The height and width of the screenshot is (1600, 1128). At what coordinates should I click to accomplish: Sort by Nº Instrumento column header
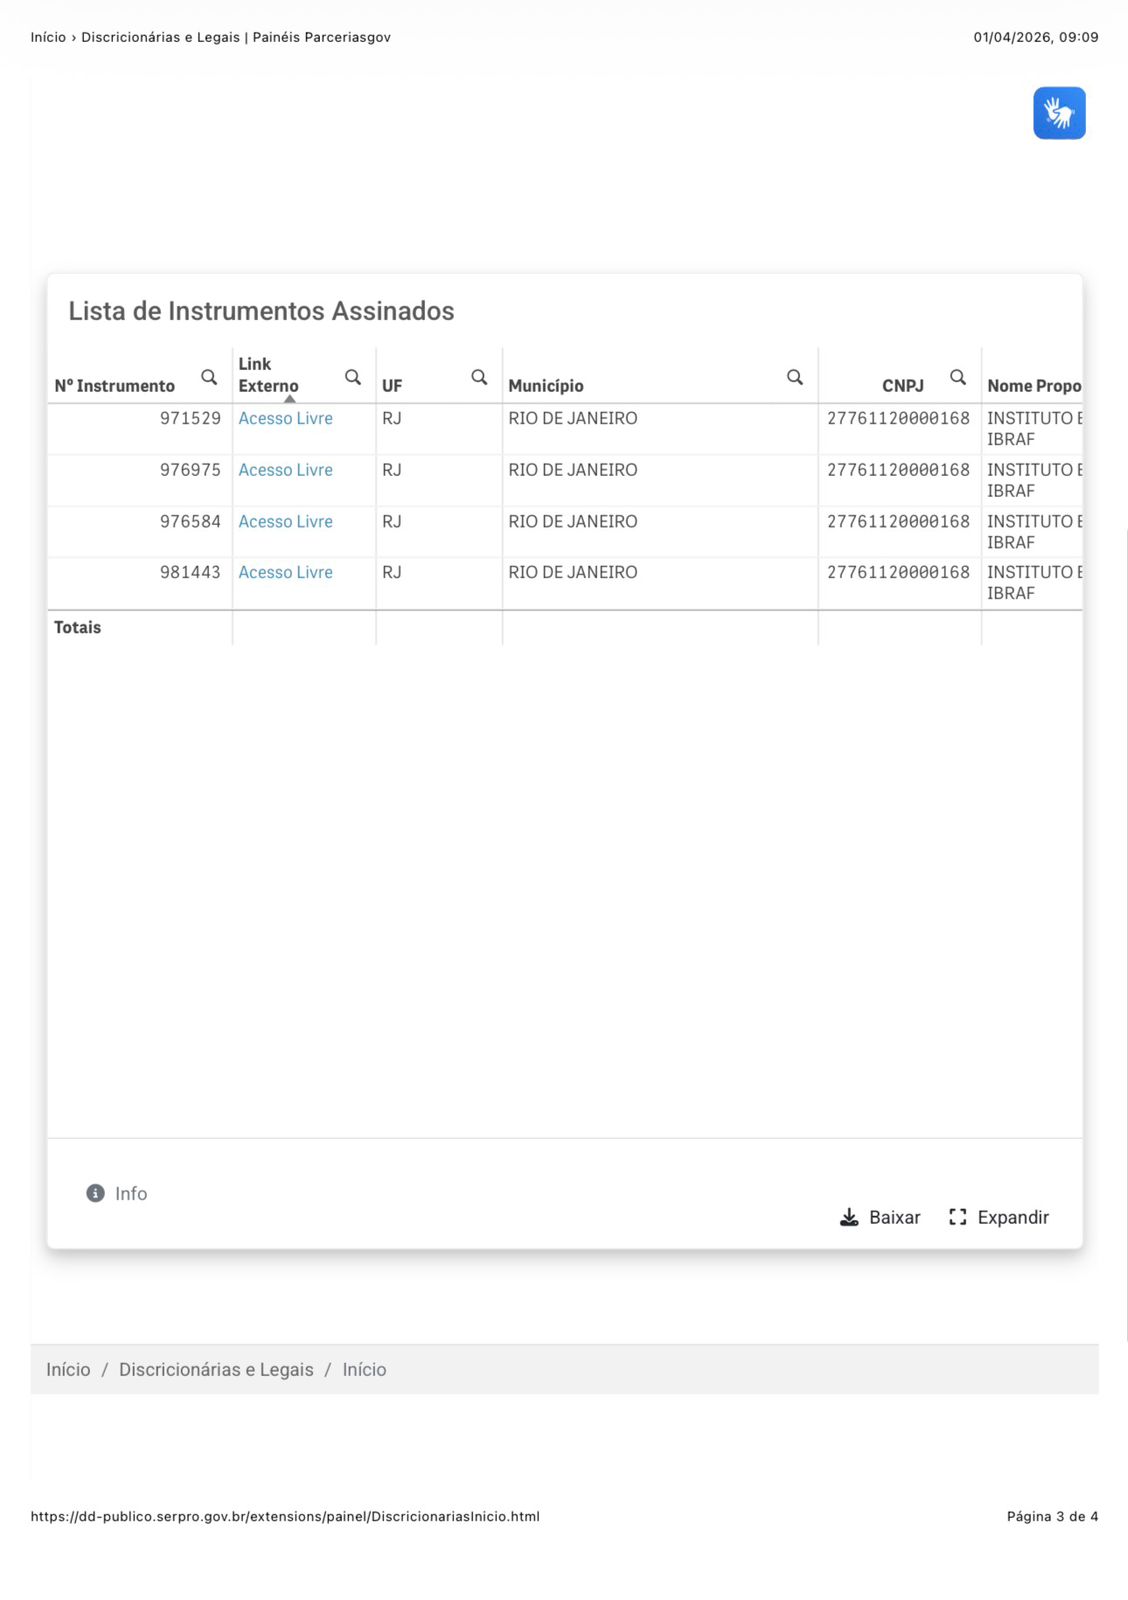(x=115, y=386)
